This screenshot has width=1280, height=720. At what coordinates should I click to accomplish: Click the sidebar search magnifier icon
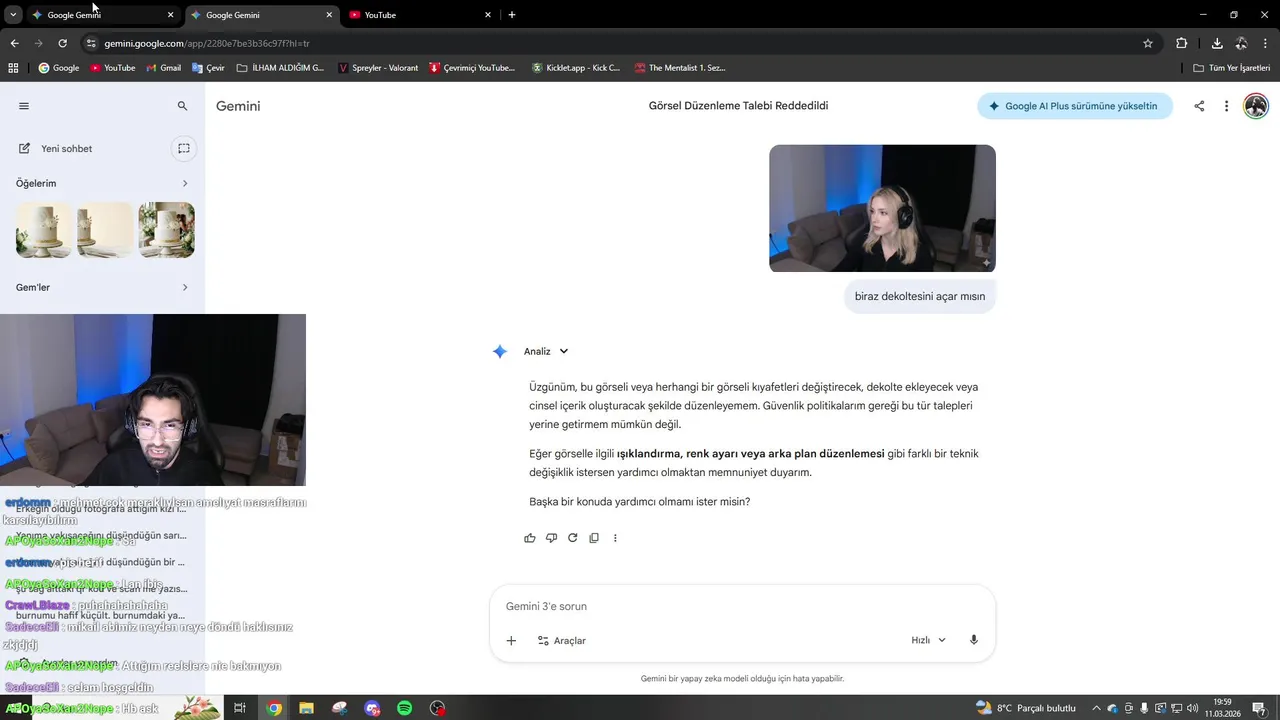[182, 106]
